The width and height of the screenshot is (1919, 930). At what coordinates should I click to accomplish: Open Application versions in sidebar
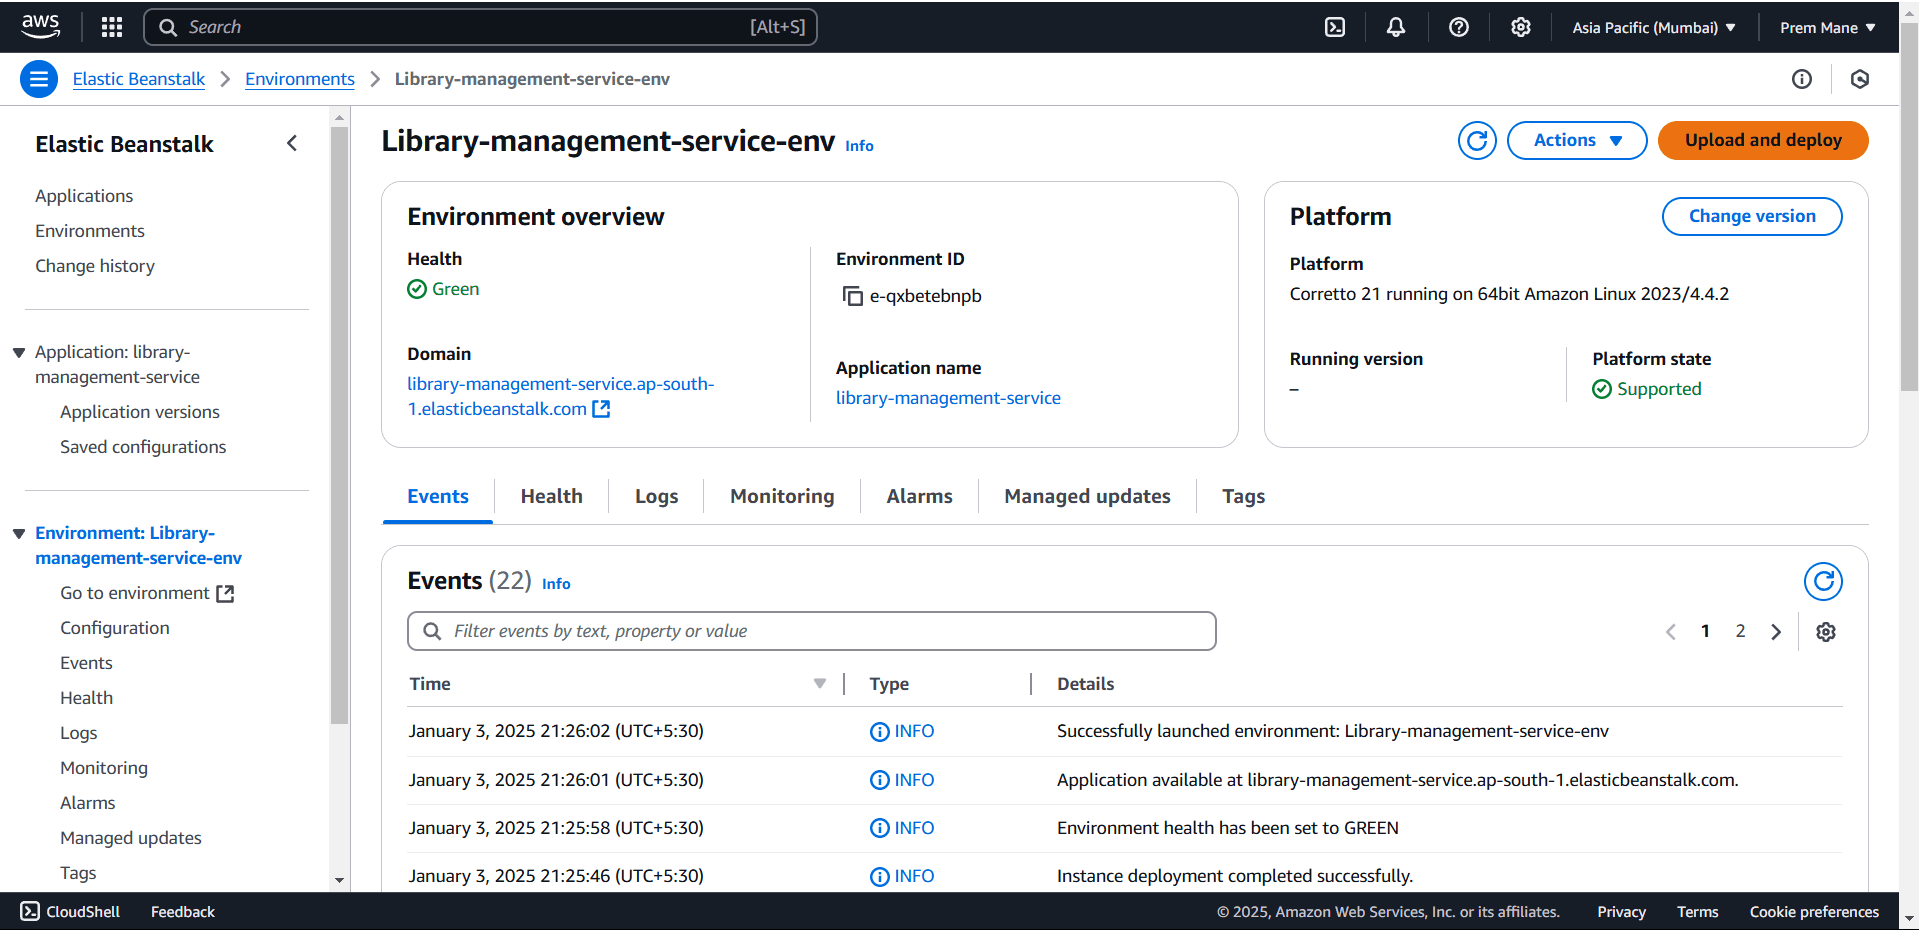(x=139, y=412)
